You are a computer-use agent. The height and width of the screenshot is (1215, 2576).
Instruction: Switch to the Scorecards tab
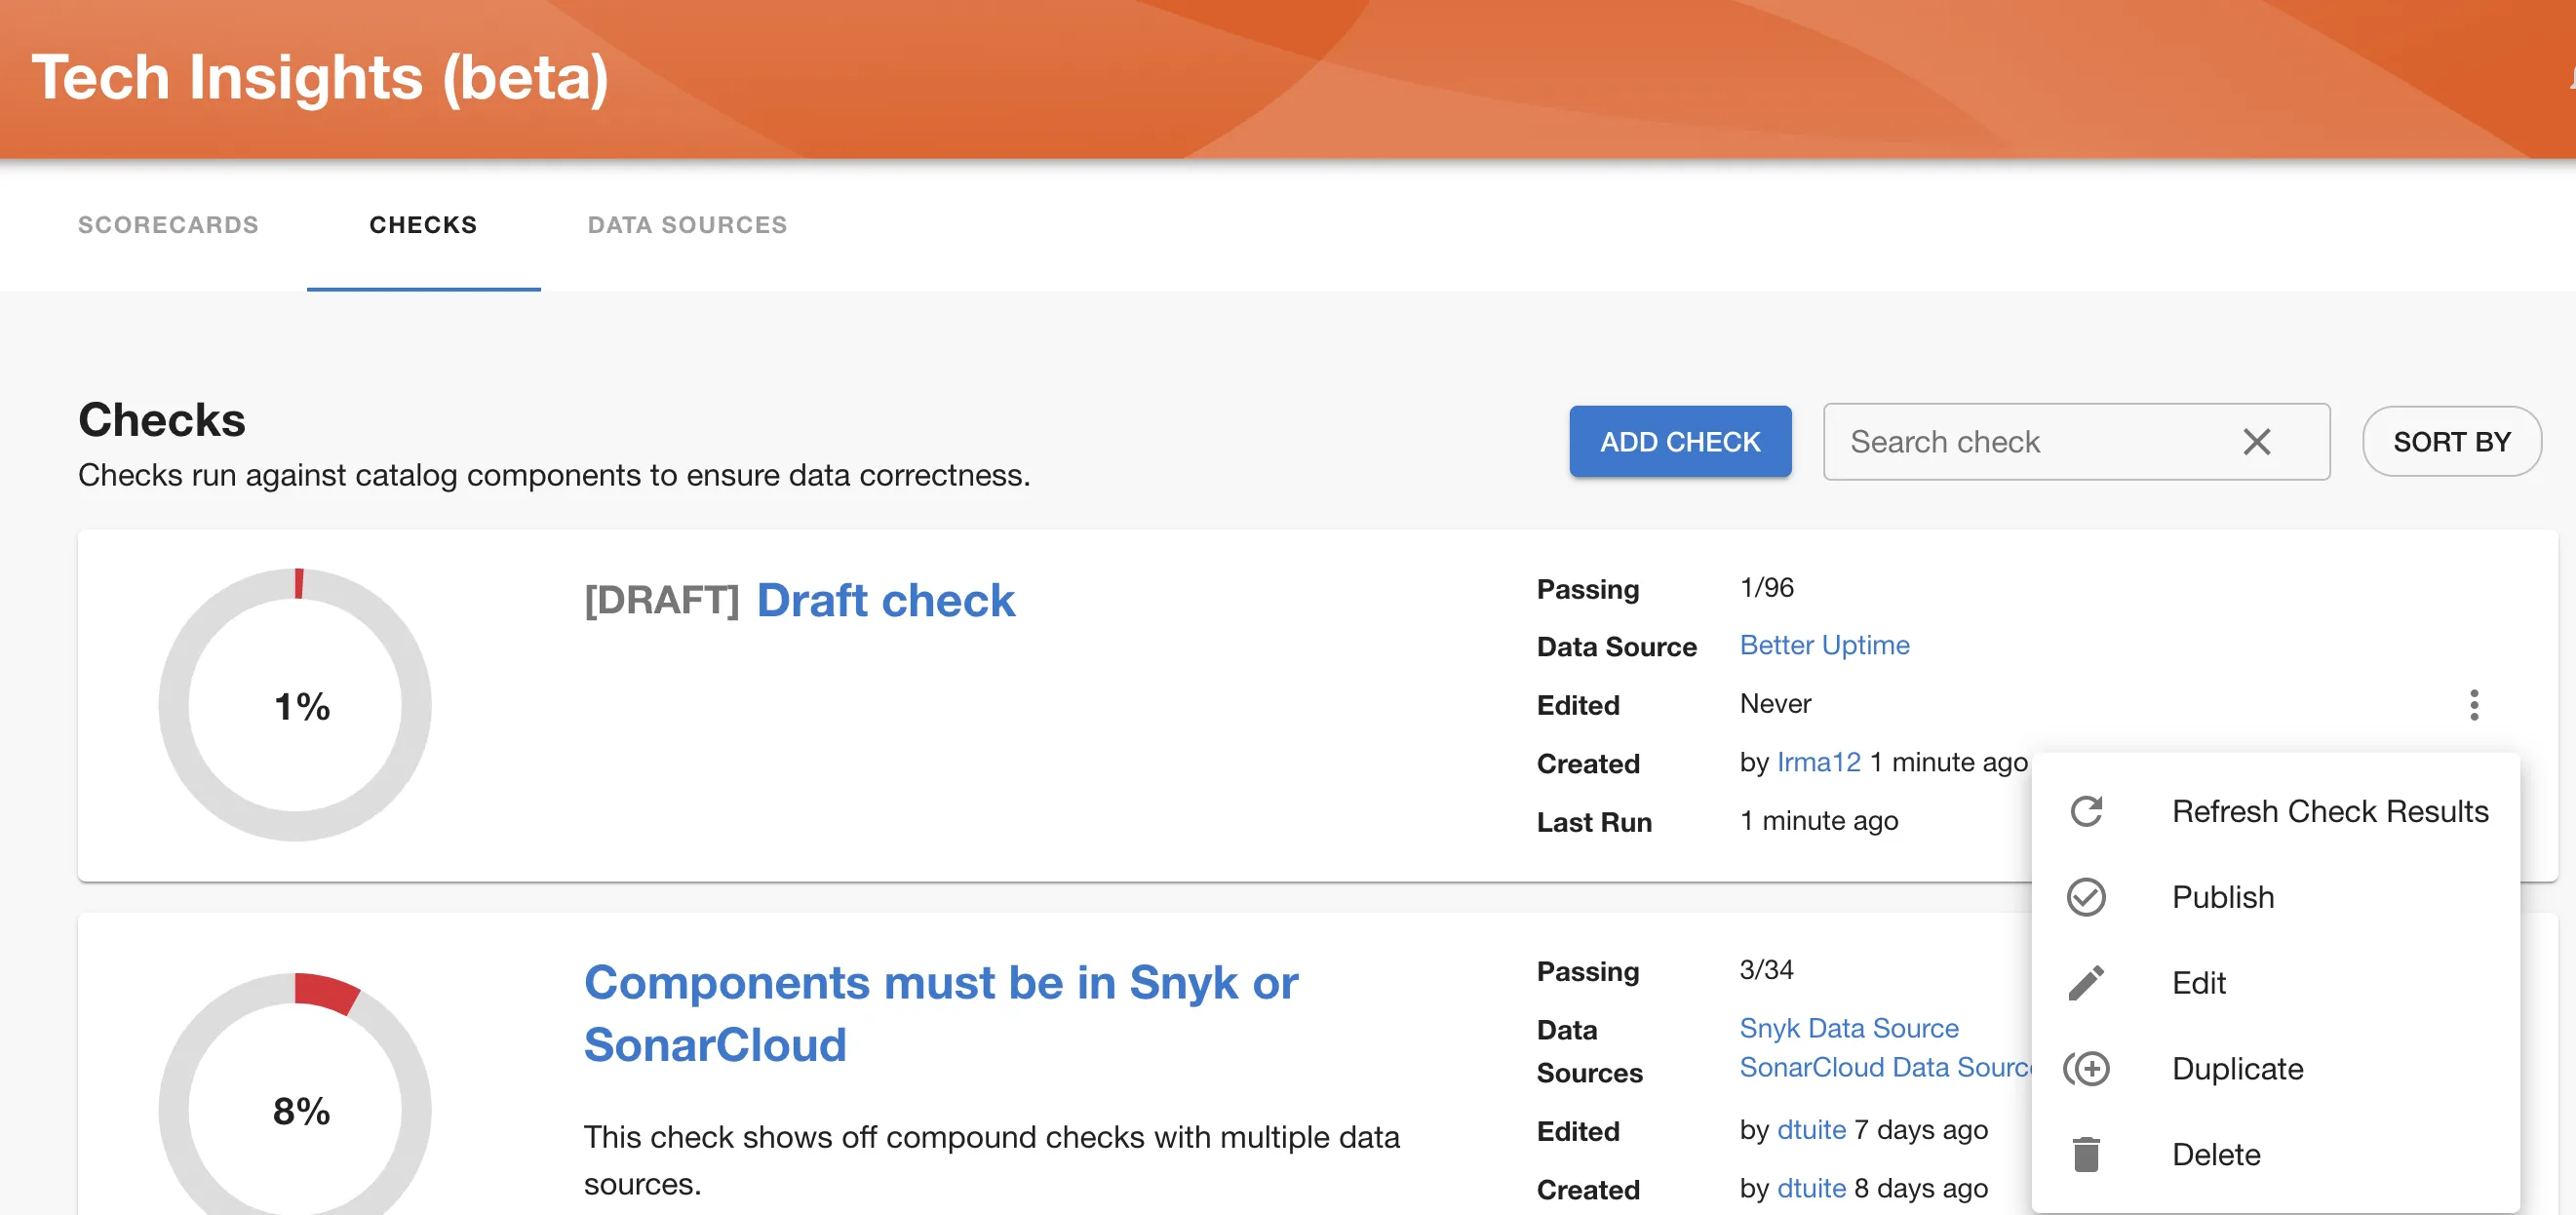169,225
